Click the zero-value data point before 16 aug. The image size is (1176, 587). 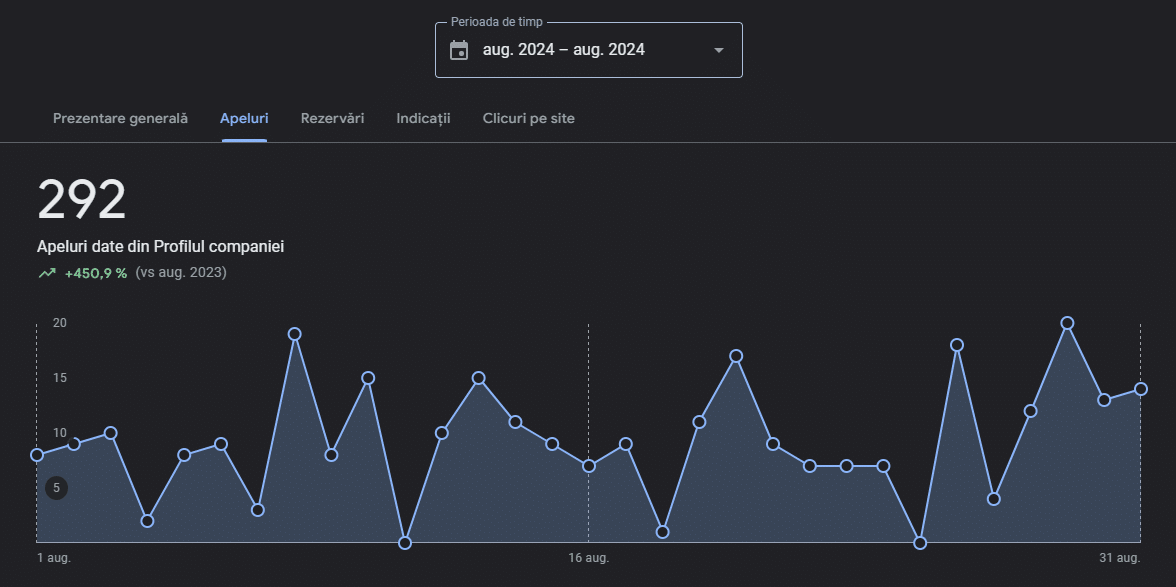click(x=405, y=543)
